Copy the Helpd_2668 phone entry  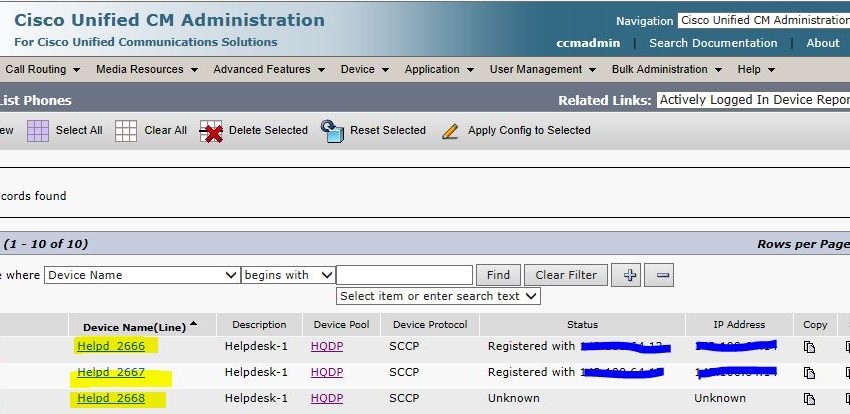tap(810, 399)
